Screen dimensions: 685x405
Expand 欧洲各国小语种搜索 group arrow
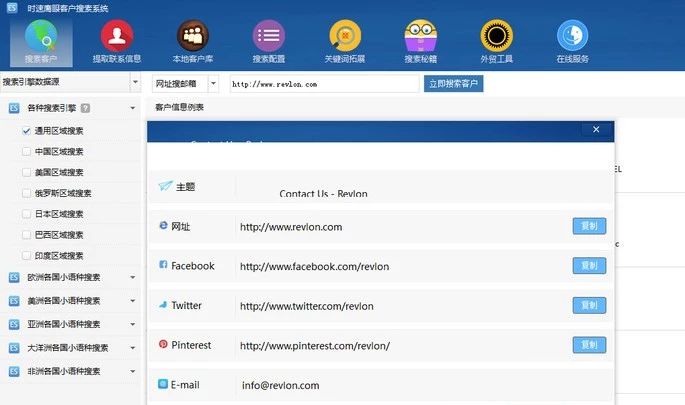[132, 277]
